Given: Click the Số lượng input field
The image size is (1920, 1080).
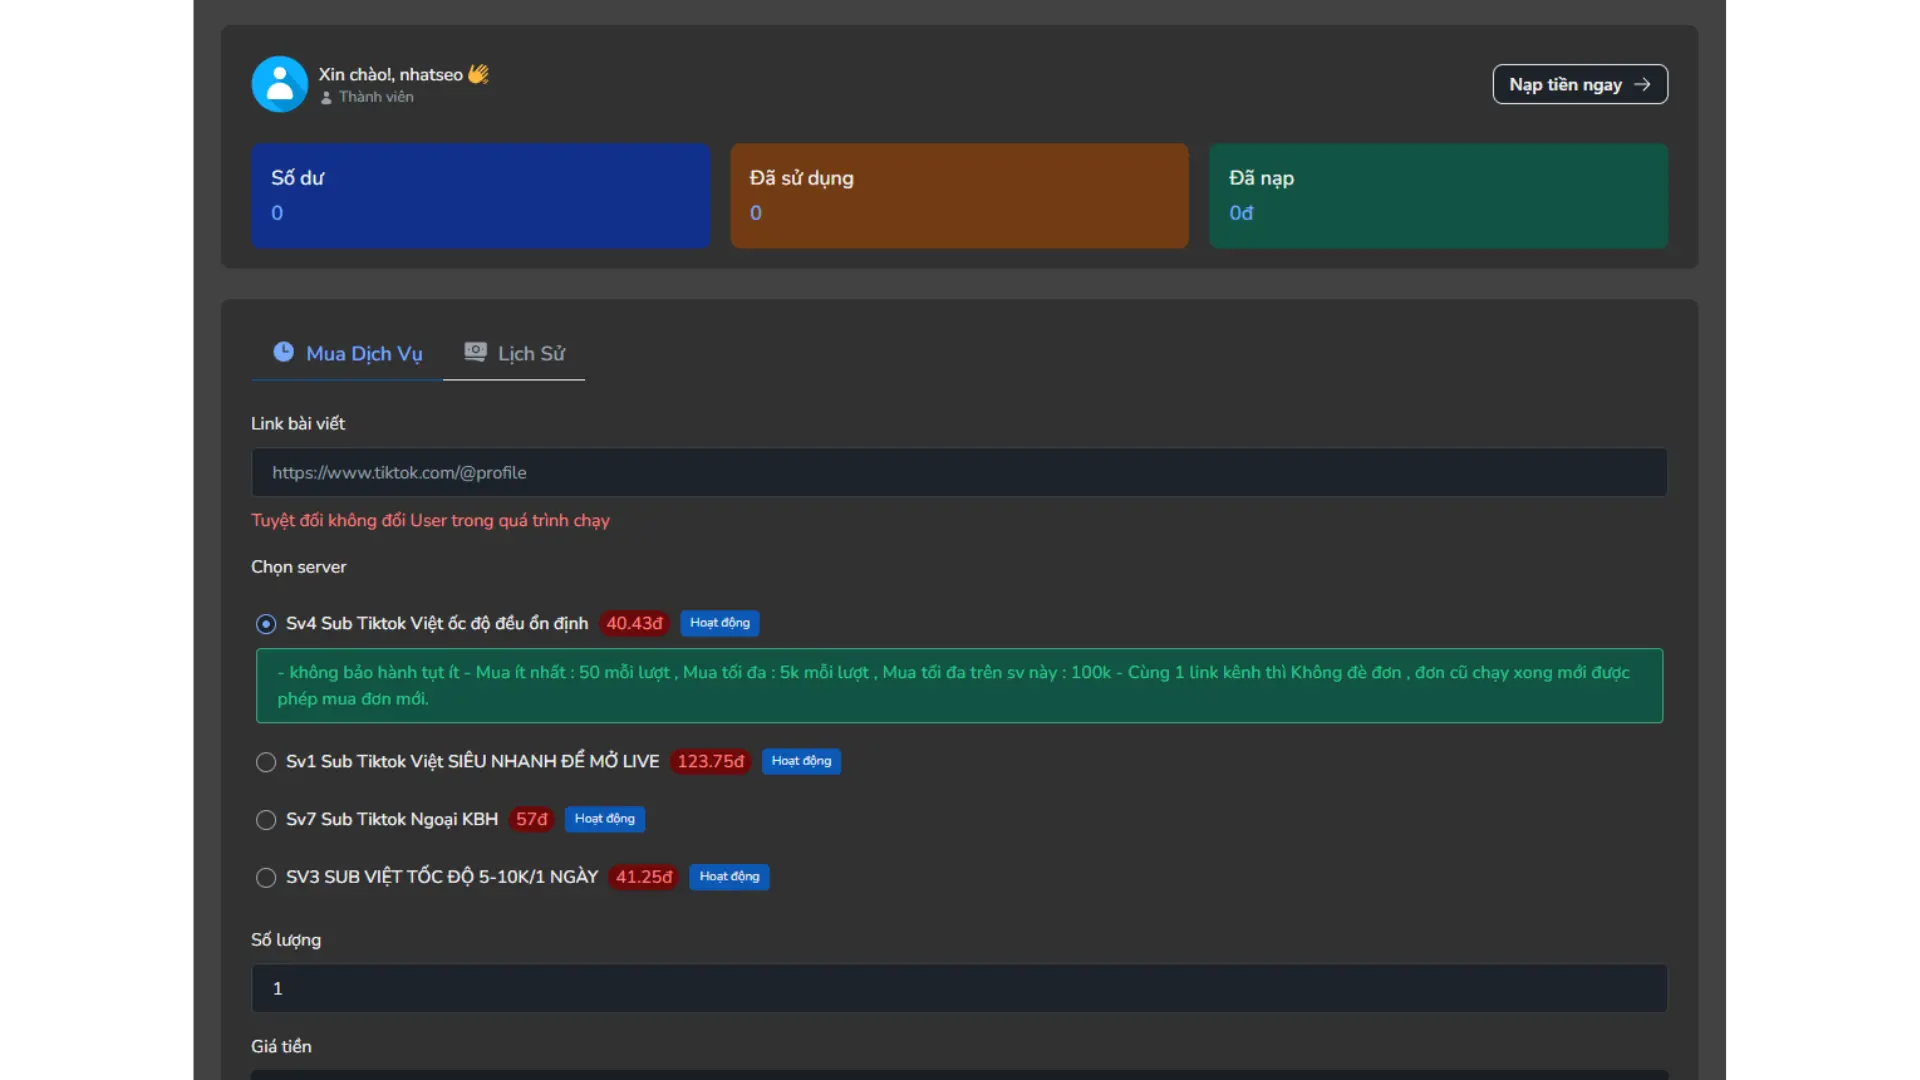Looking at the screenshot, I should (959, 988).
